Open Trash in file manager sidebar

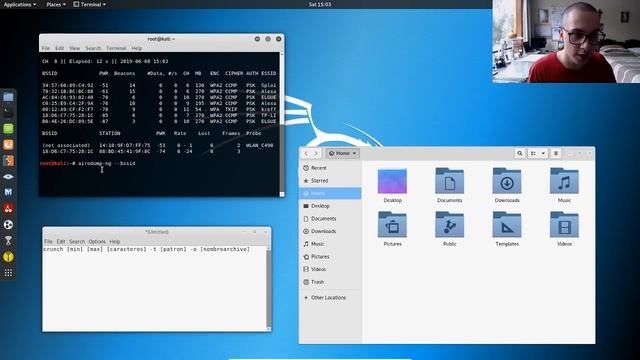pos(330,282)
